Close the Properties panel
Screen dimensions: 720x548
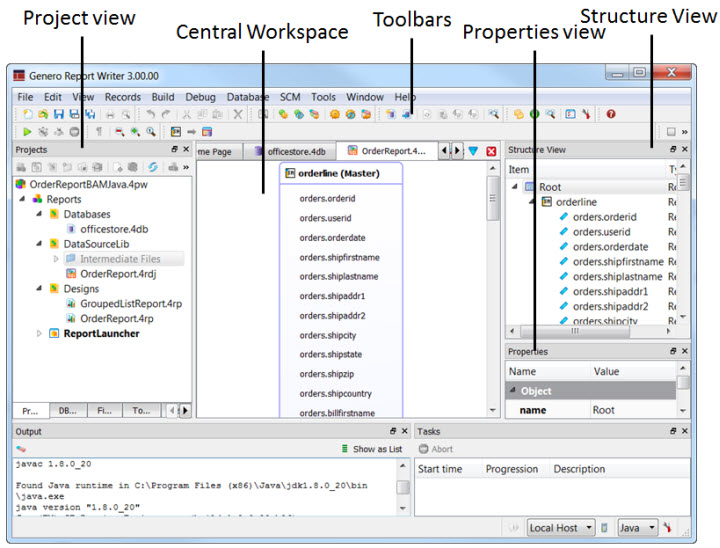pos(685,351)
